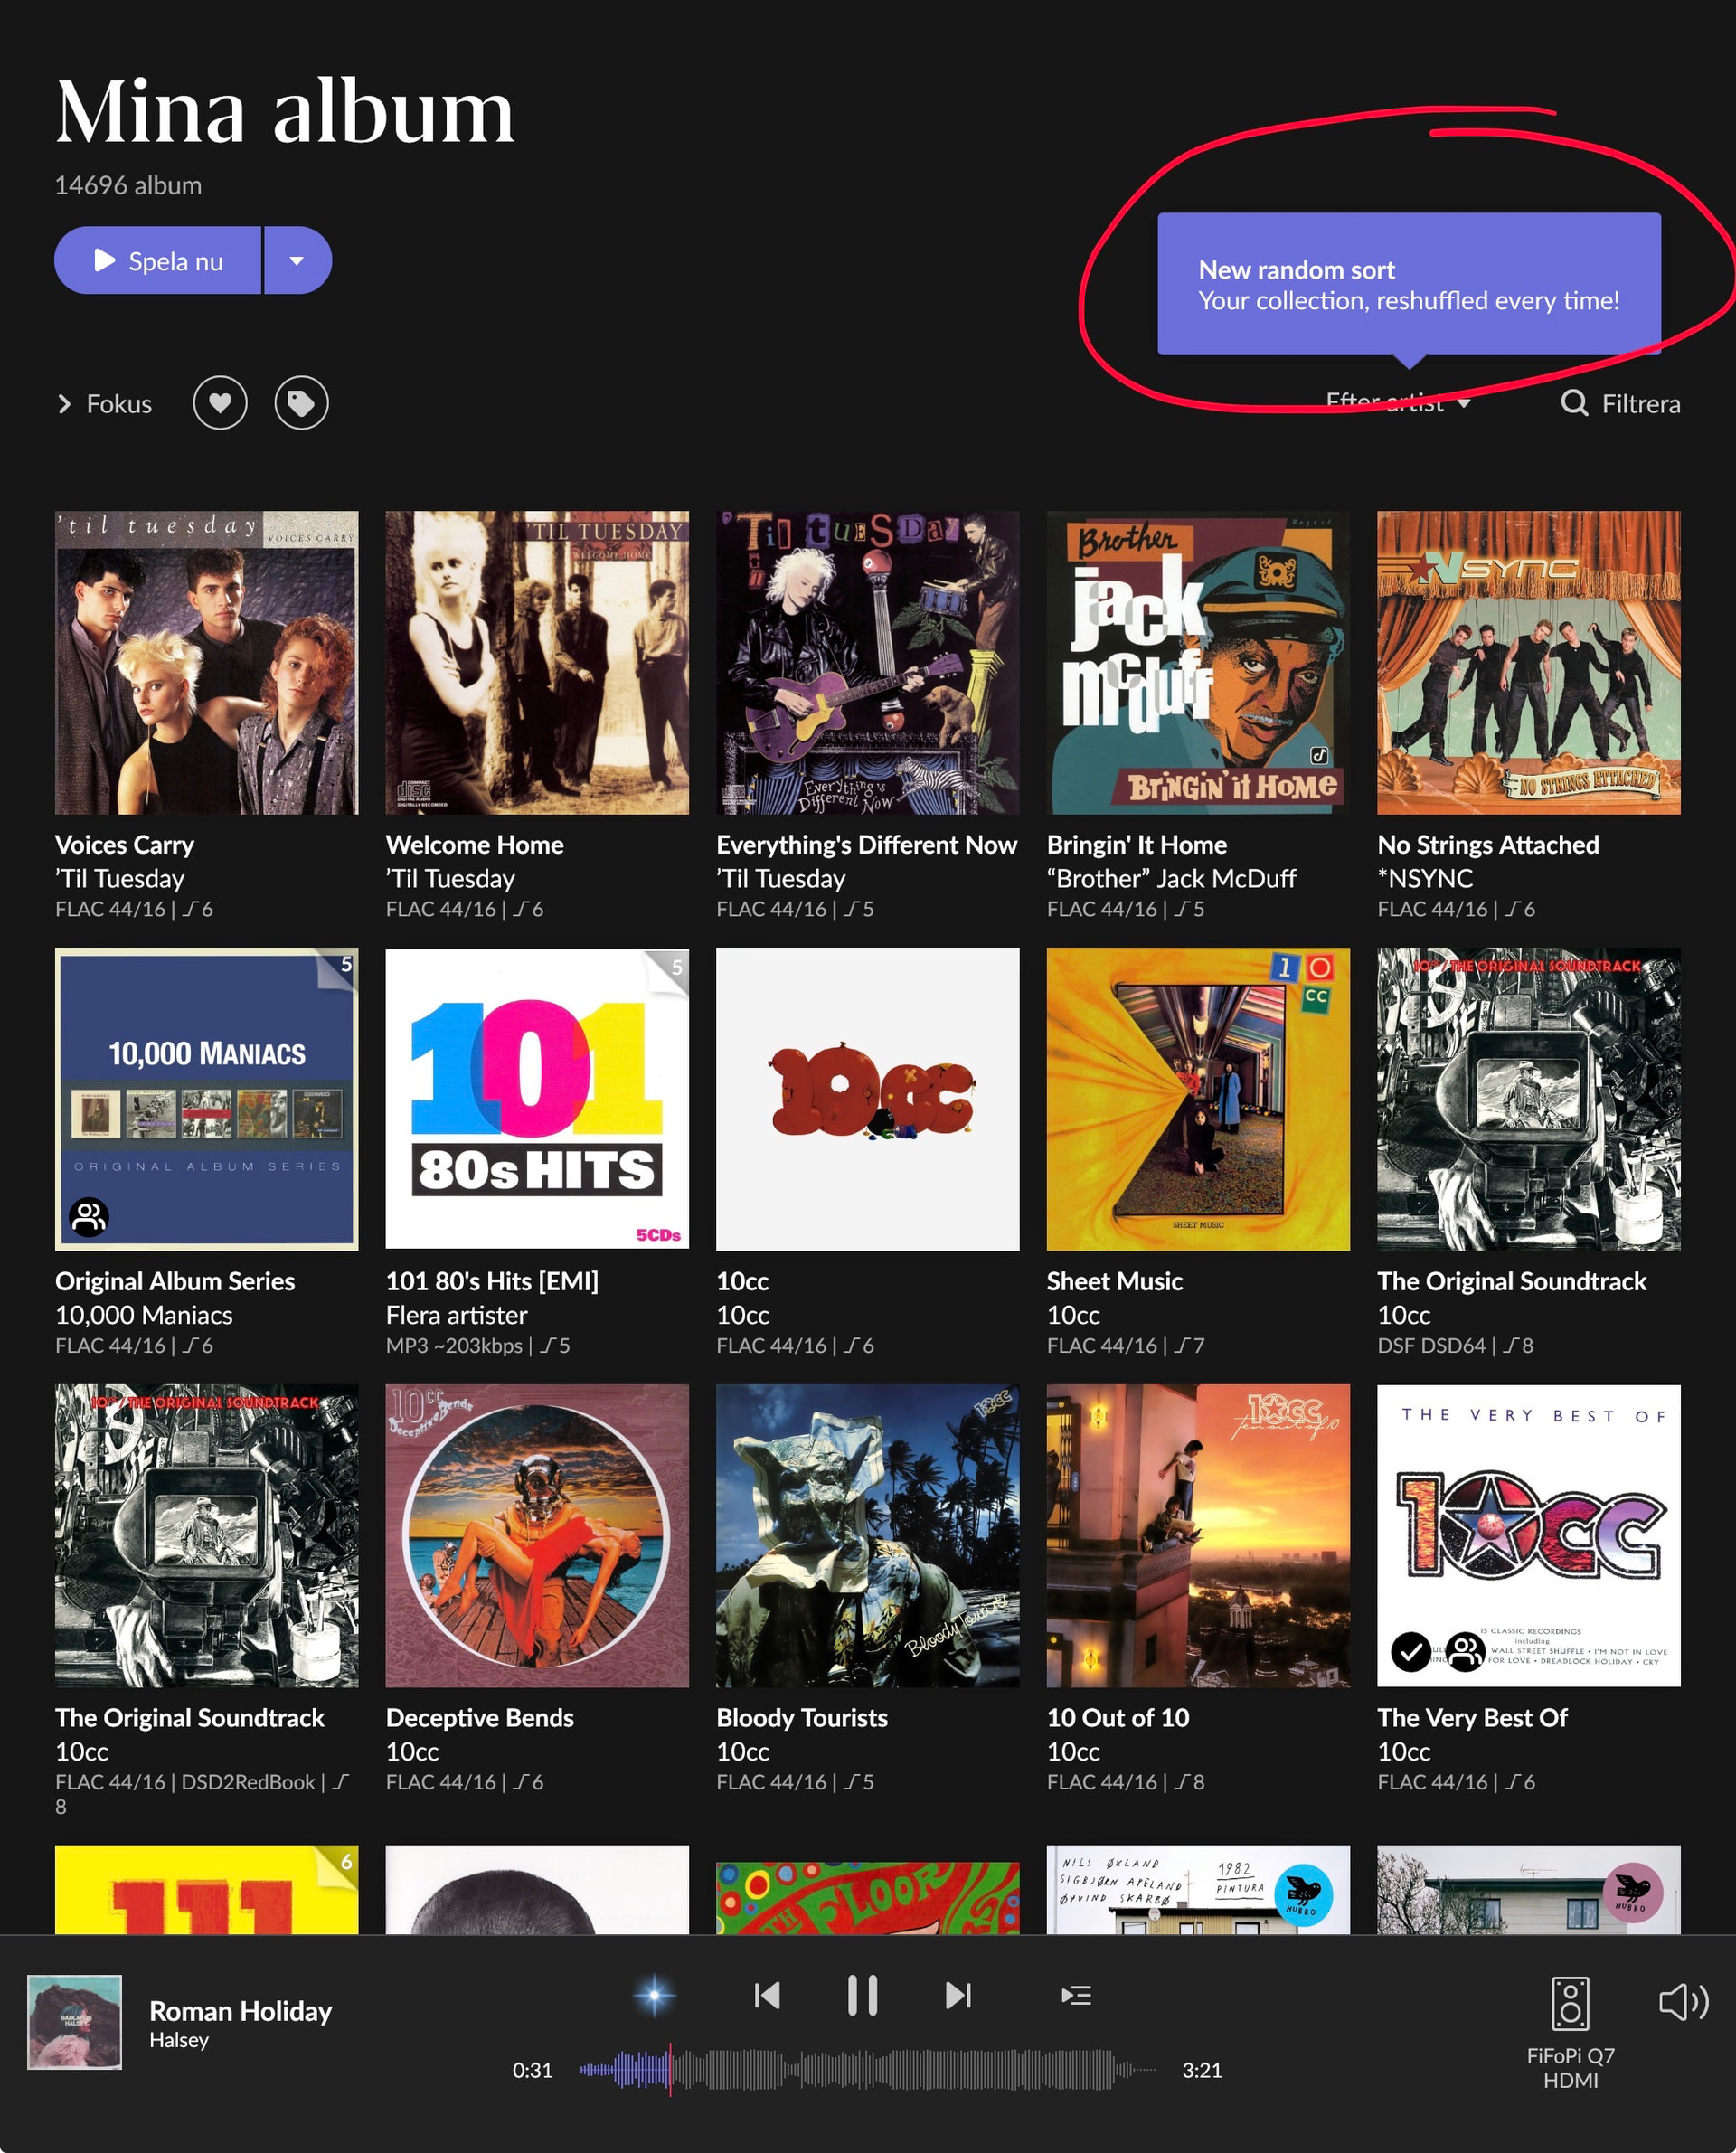Open the Efter artist sort dropdown
Image resolution: width=1736 pixels, height=2153 pixels.
point(1398,403)
